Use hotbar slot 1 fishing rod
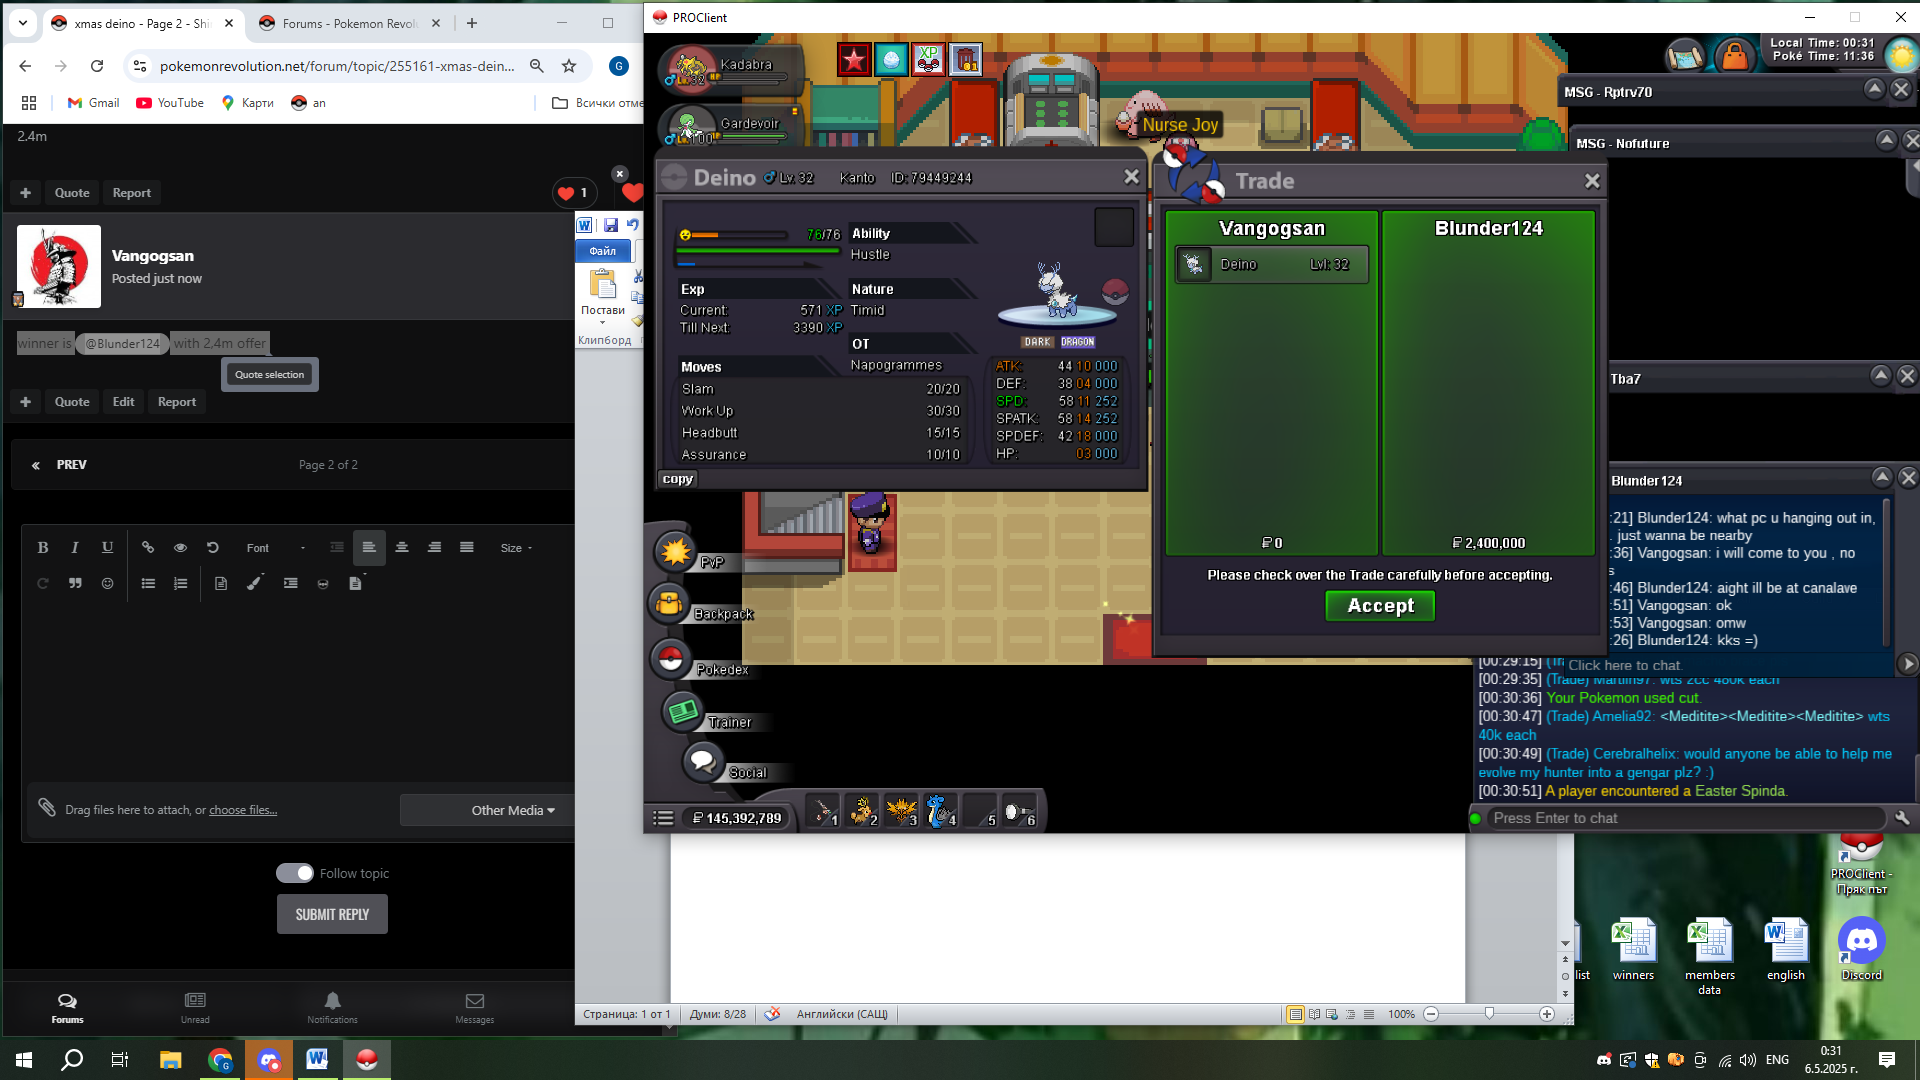Viewport: 1920px width, 1080px height. click(x=823, y=811)
